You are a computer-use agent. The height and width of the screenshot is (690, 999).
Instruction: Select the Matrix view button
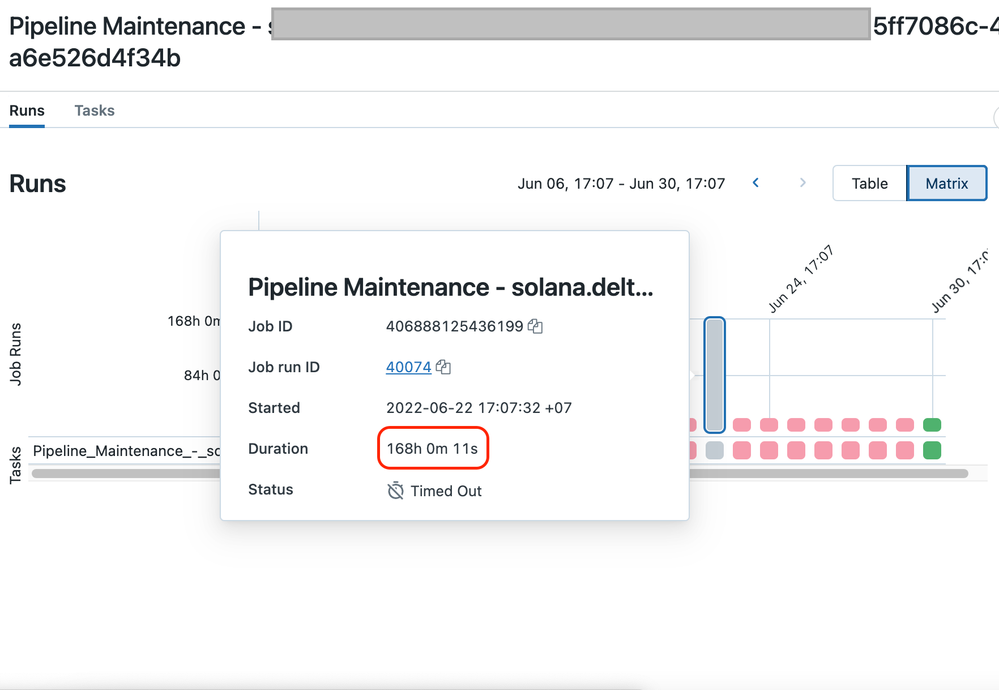point(946,183)
